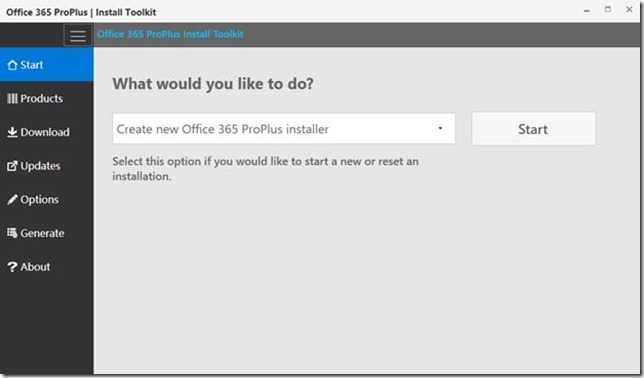The width and height of the screenshot is (644, 378).
Task: Close the Install Toolkit window
Action: [629, 9]
